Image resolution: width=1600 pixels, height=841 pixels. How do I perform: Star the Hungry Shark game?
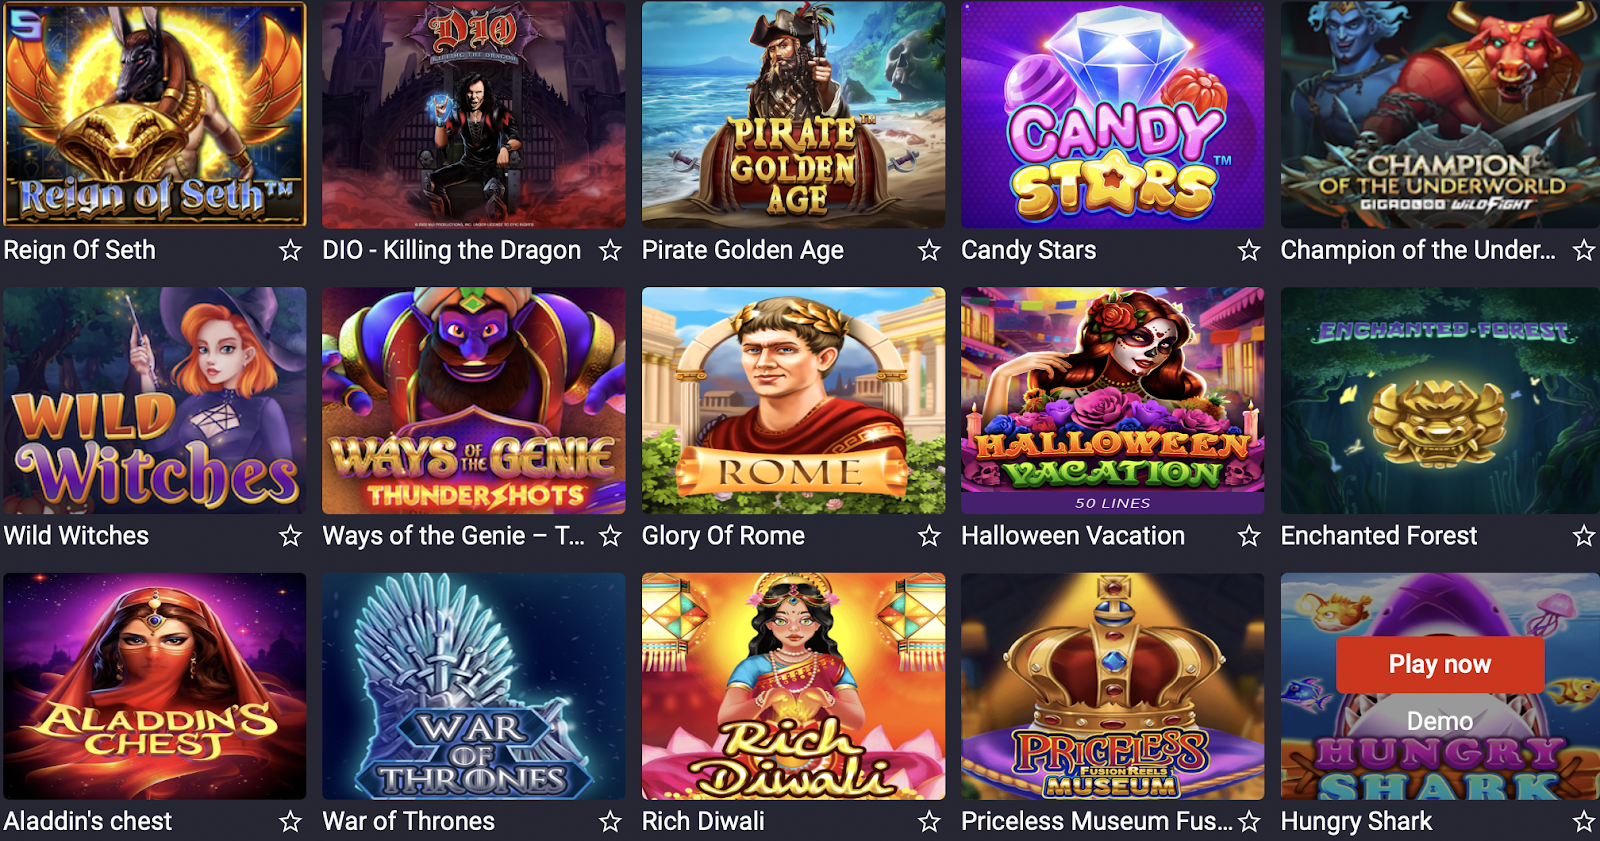click(x=1583, y=822)
